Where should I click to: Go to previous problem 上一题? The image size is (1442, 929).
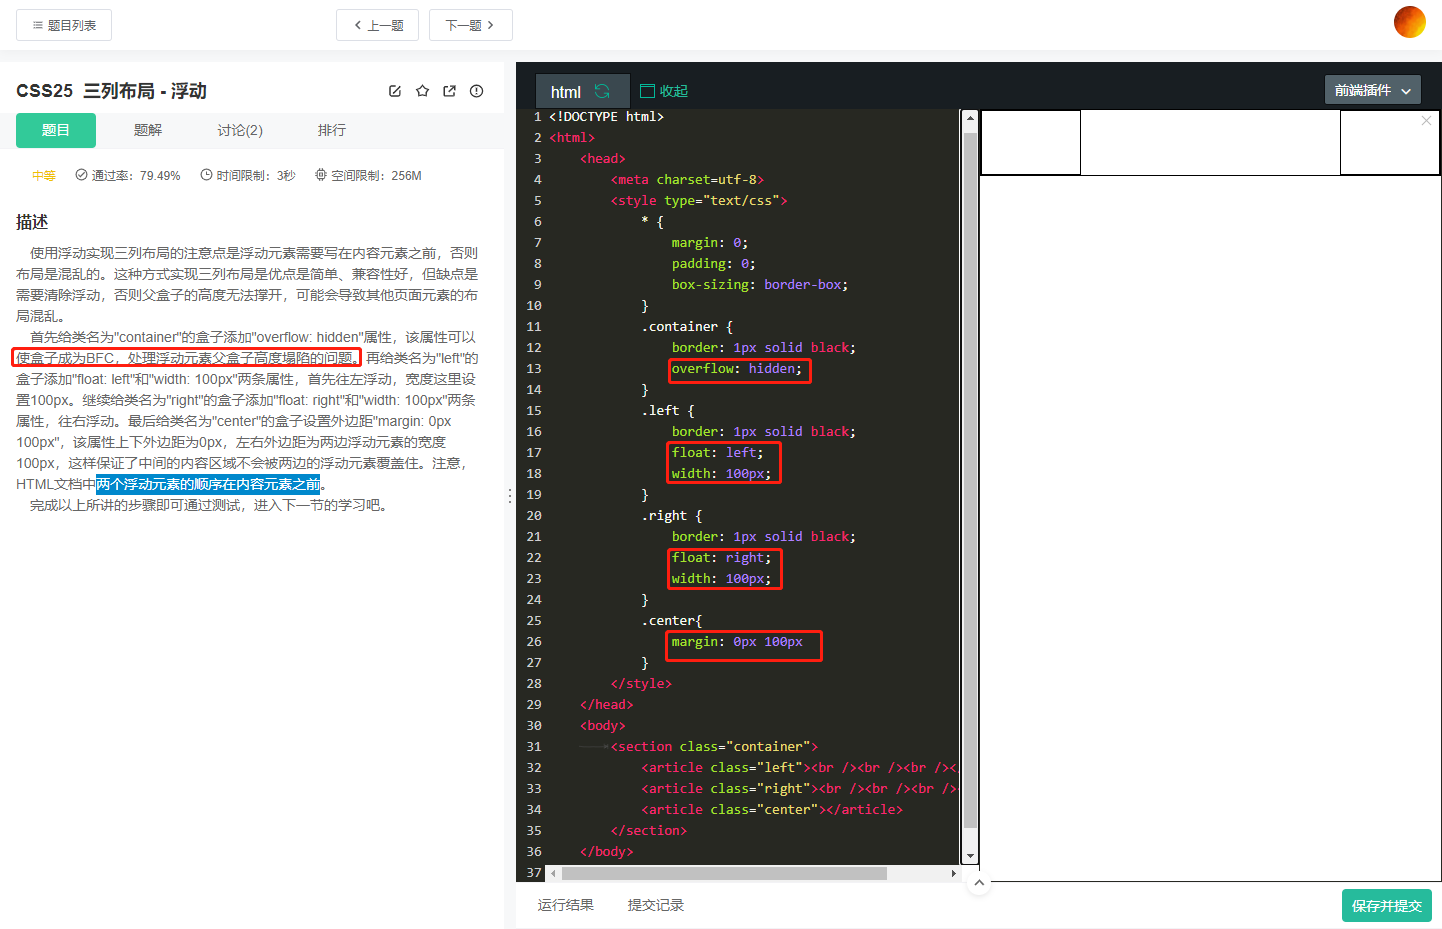378,25
